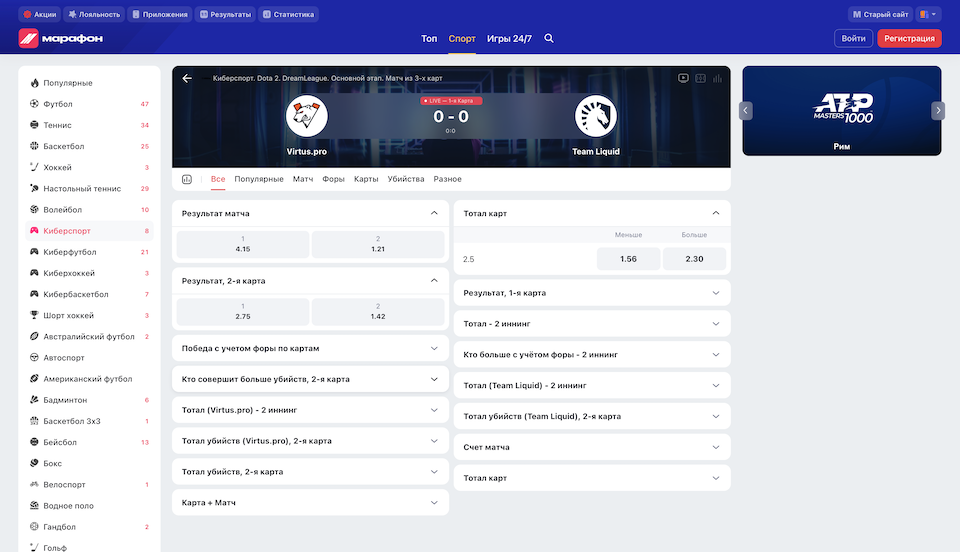The width and height of the screenshot is (960, 552).
Task: Show previous banner with left arrow
Action: coord(745,111)
